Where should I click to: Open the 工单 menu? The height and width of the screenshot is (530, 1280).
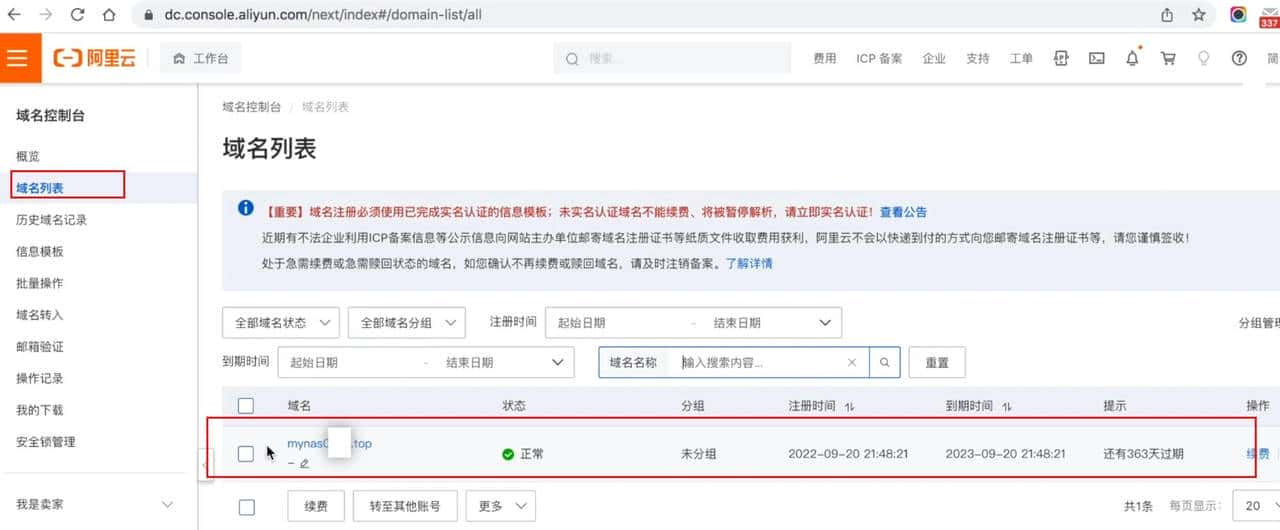[1021, 59]
